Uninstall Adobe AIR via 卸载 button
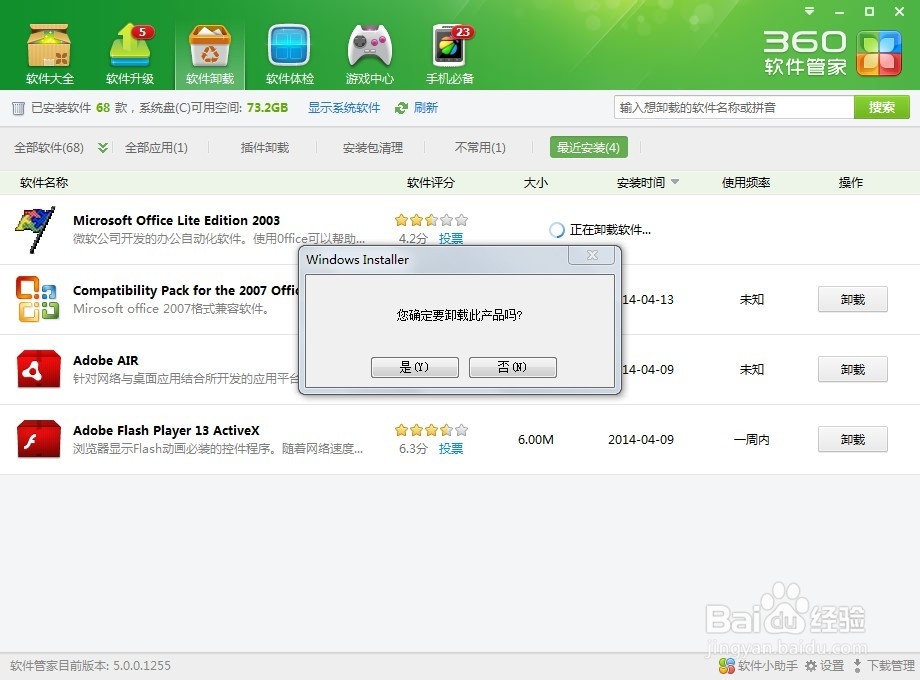Image resolution: width=920 pixels, height=680 pixels. click(x=853, y=369)
